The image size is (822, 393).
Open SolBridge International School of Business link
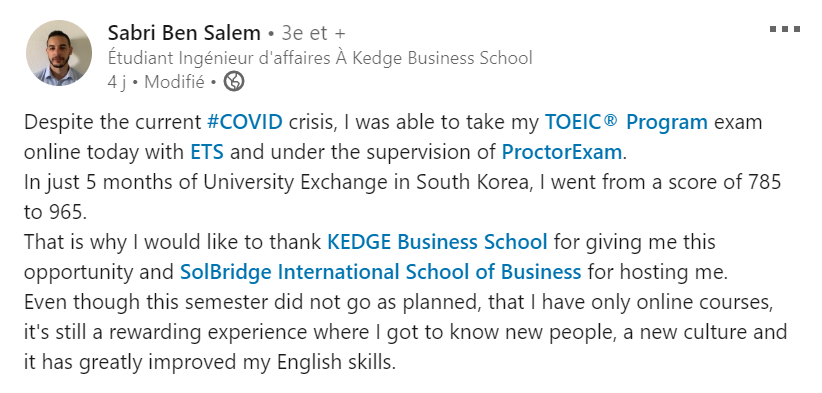click(x=381, y=272)
